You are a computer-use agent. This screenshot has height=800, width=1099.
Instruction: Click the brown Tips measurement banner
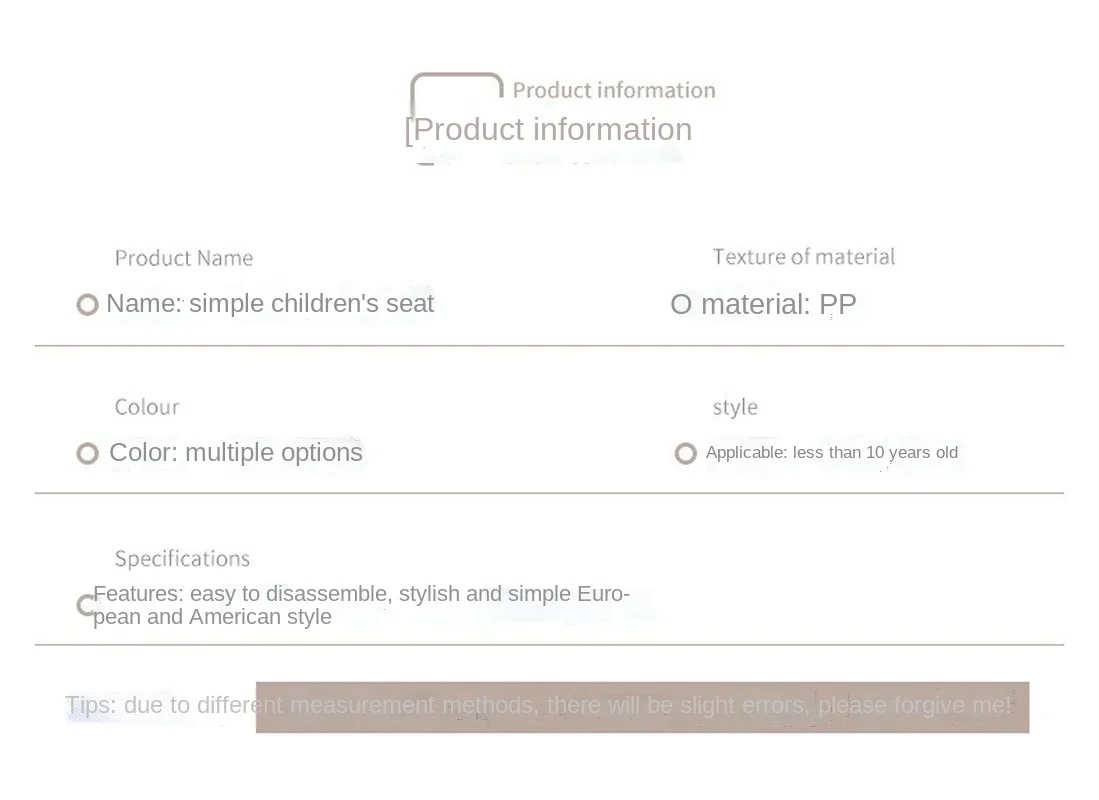click(642, 707)
